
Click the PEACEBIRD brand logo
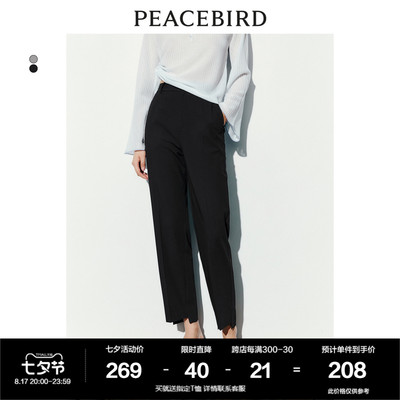200,18
